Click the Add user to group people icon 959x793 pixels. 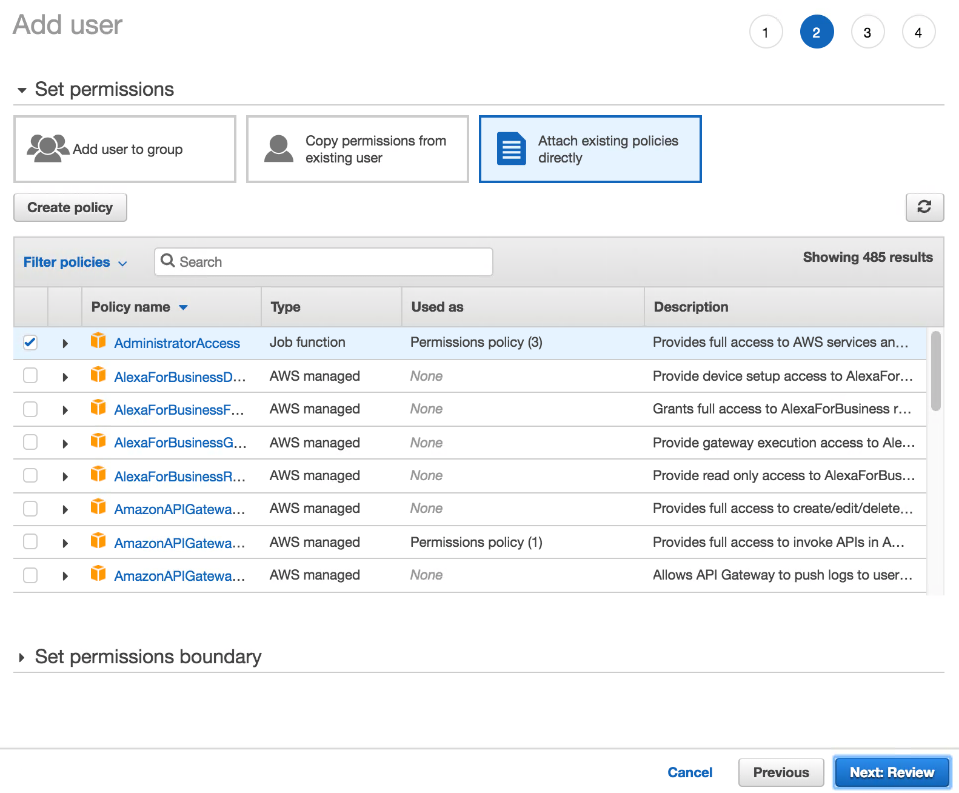pos(47,149)
